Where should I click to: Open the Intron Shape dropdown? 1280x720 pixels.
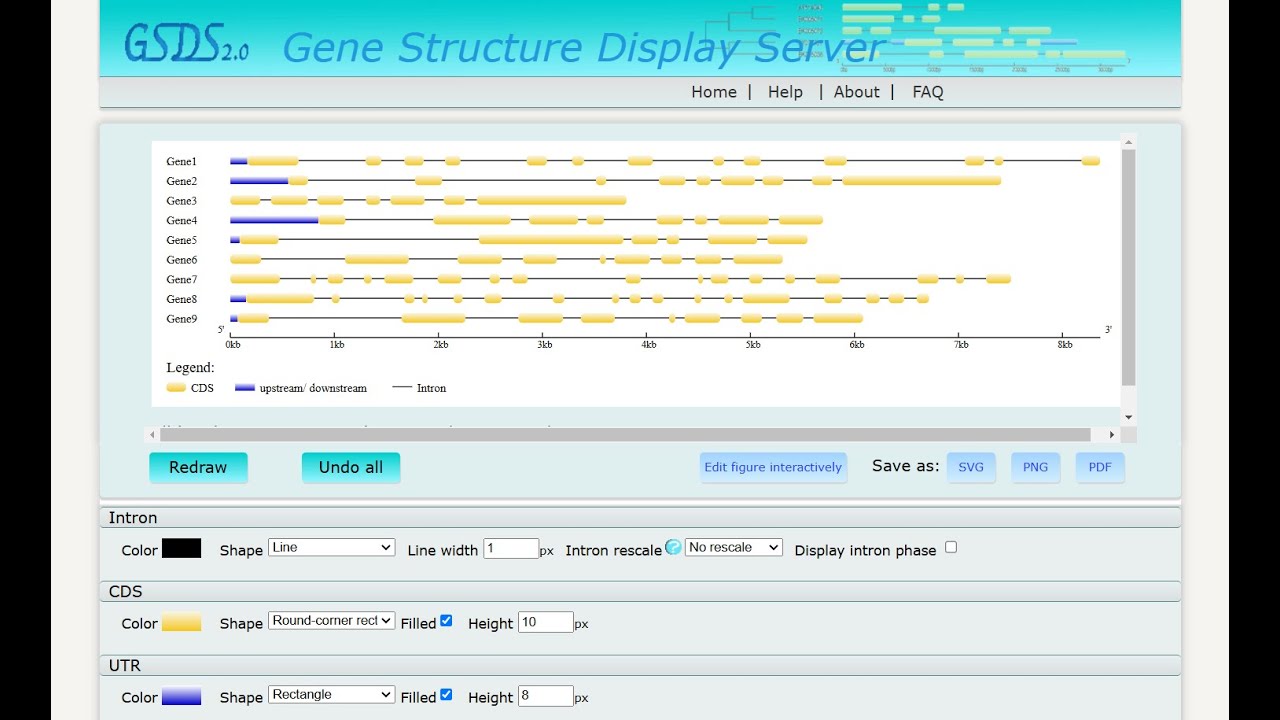(332, 548)
